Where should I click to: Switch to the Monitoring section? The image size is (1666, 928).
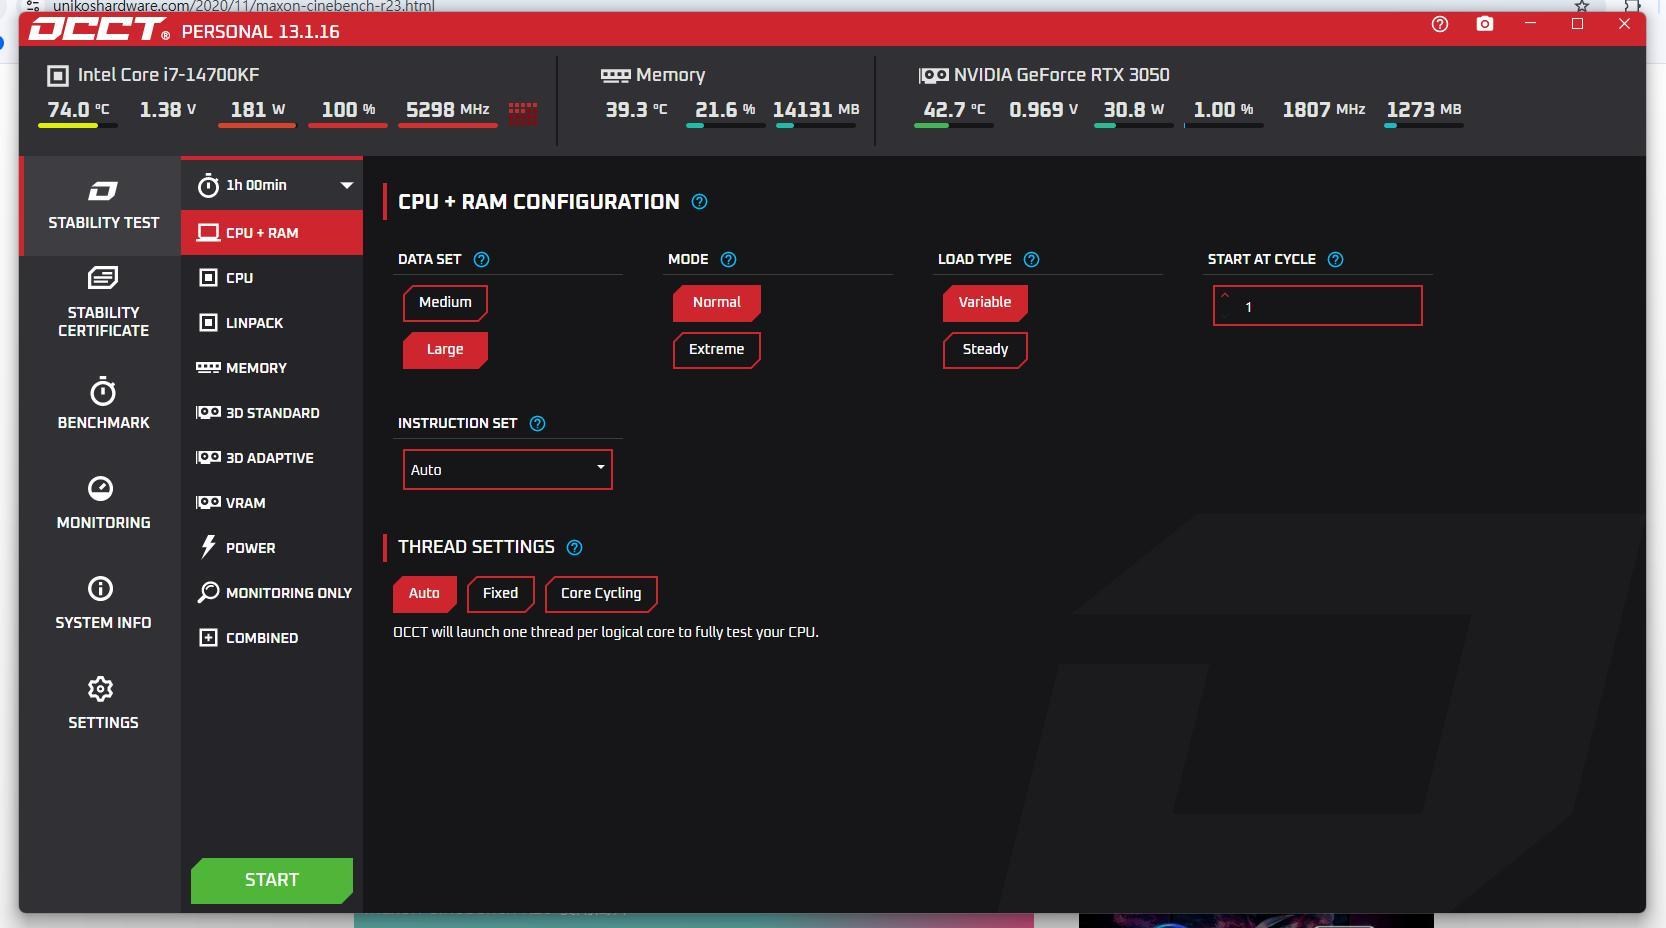coord(103,503)
